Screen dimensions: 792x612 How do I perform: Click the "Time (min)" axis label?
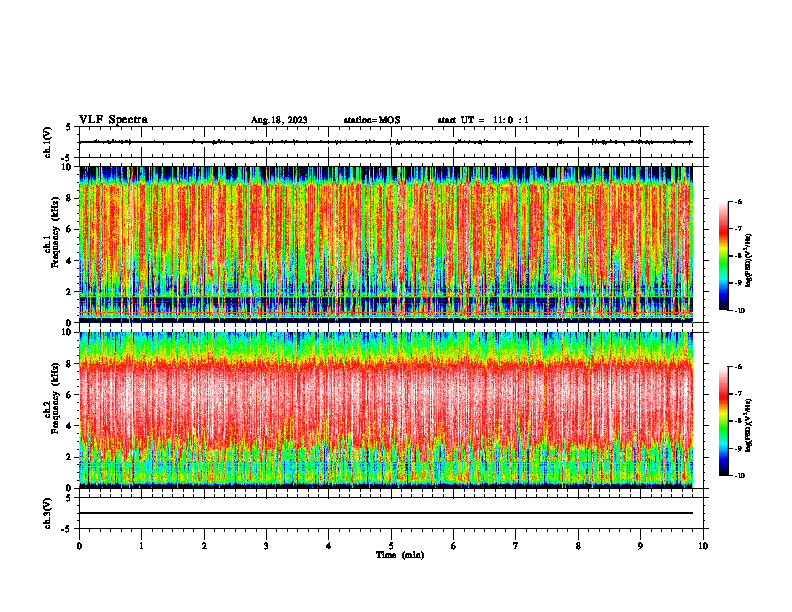(x=400, y=555)
